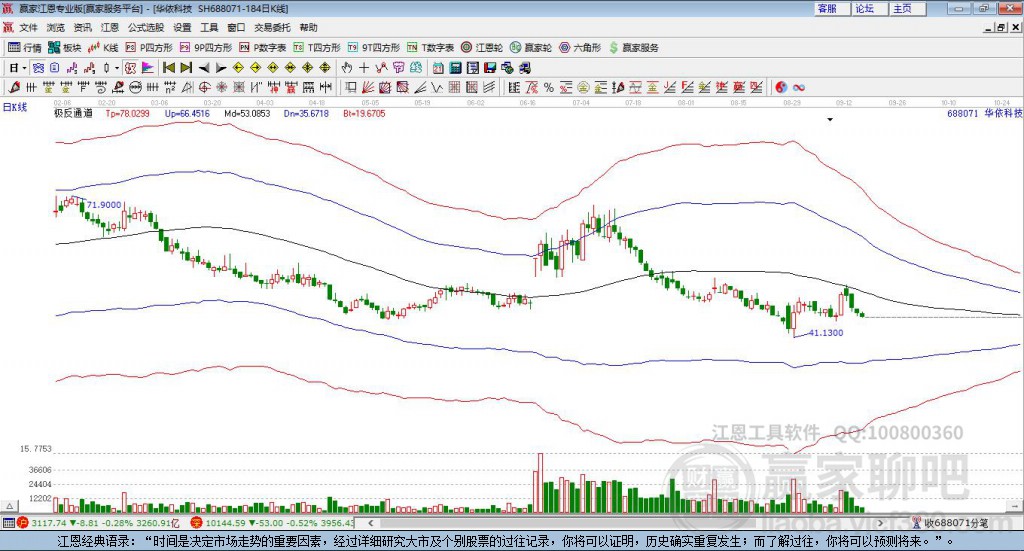Open the 交易委托 menu
This screenshot has height=551, width=1024.
[272, 27]
